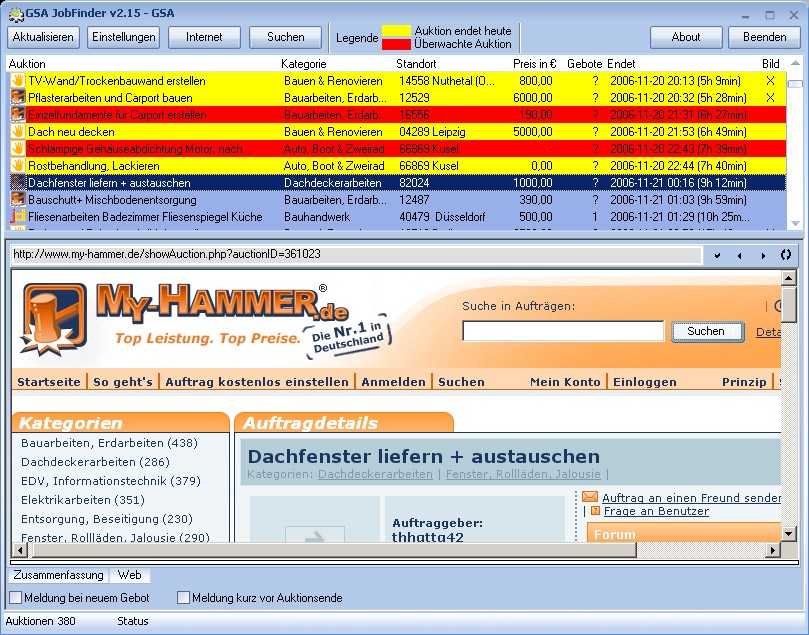Click the Suchen button in the toolbar

point(285,37)
